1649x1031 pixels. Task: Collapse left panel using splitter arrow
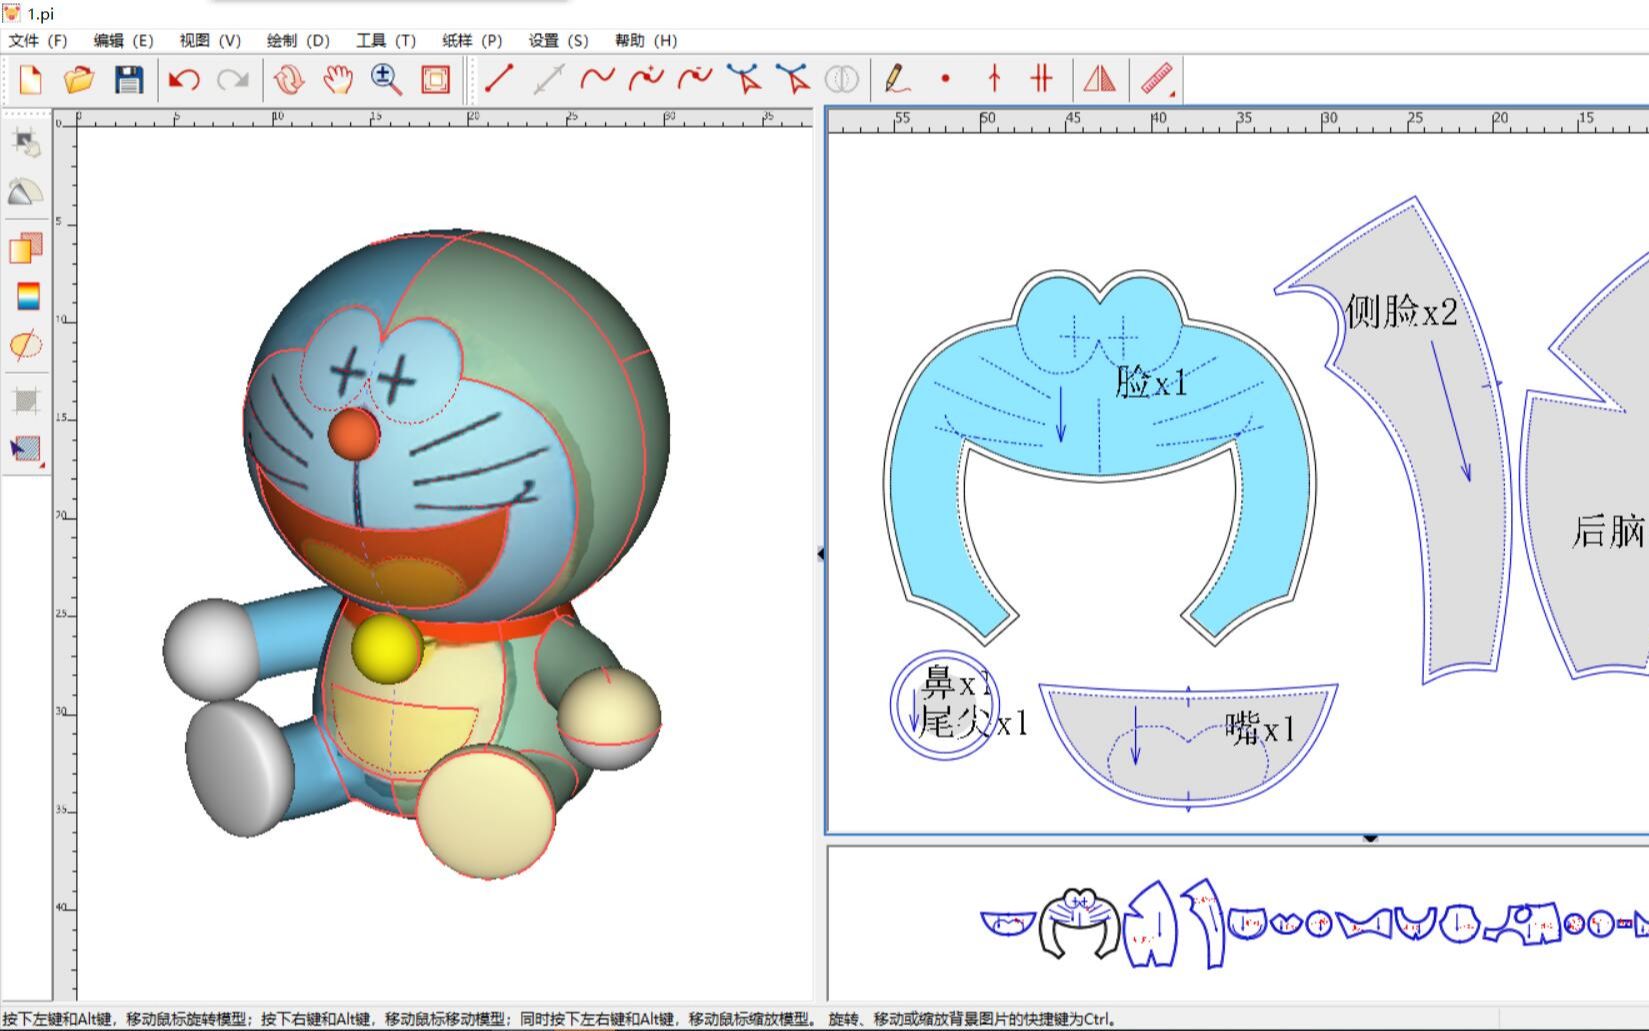point(820,553)
